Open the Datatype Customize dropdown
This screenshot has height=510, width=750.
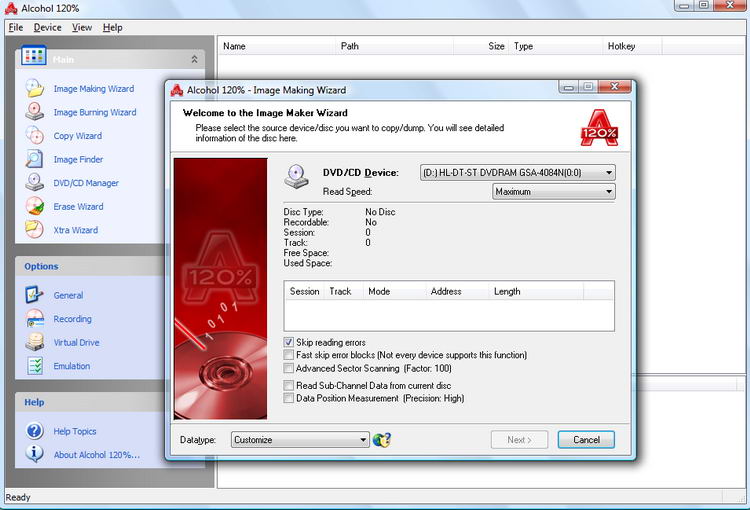[364, 439]
